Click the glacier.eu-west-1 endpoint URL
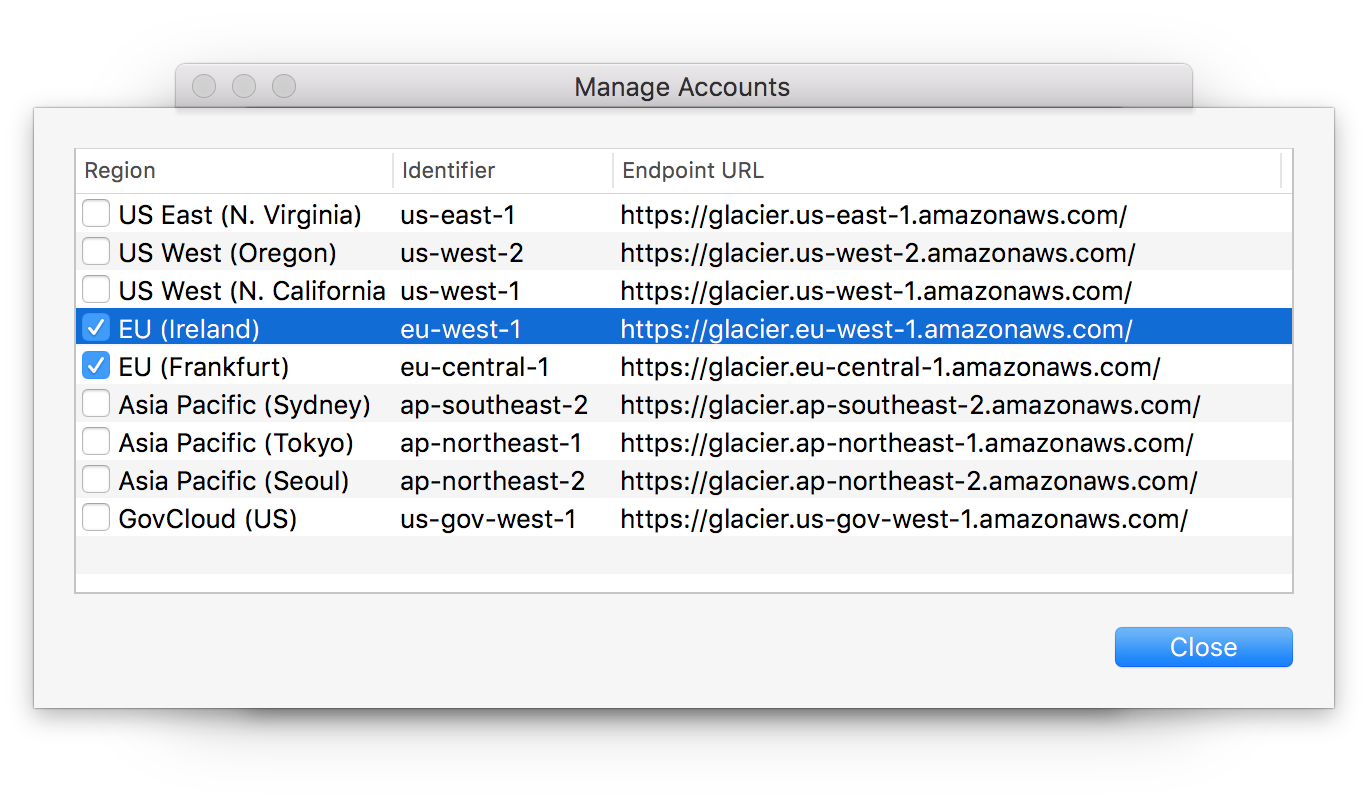Screen dimensions: 1368x806 pyautogui.click(x=876, y=329)
